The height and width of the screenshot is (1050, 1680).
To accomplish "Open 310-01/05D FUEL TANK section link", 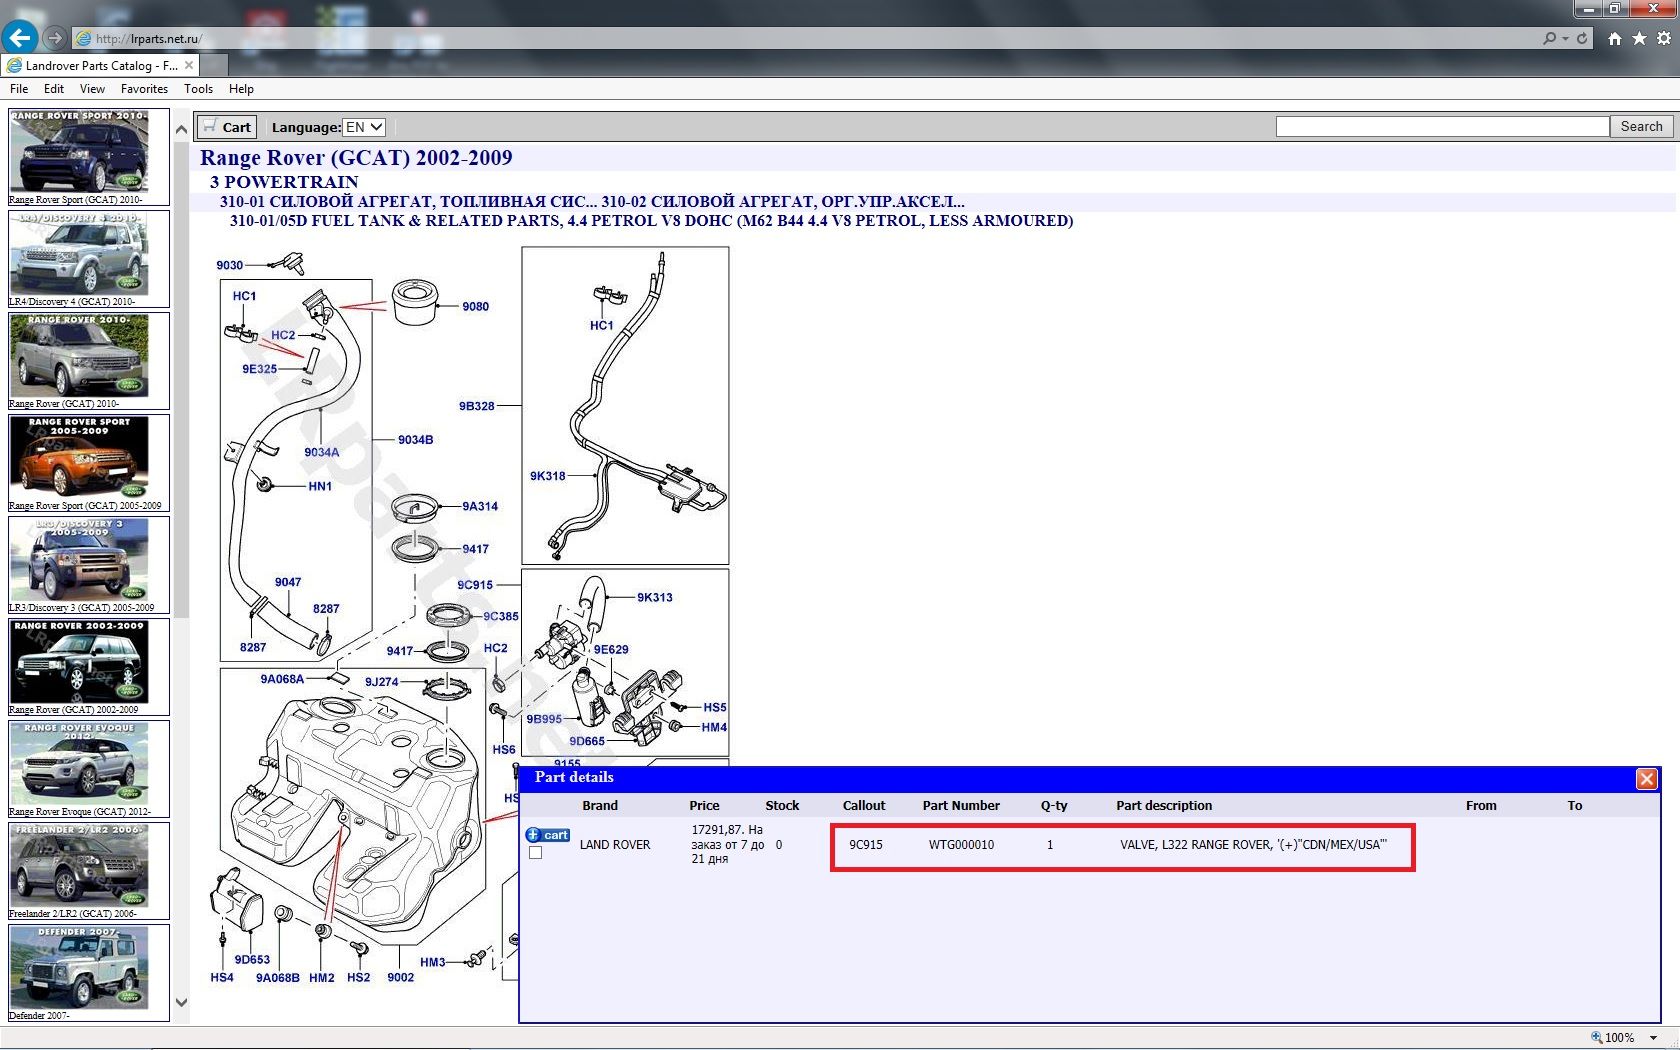I will [x=651, y=220].
